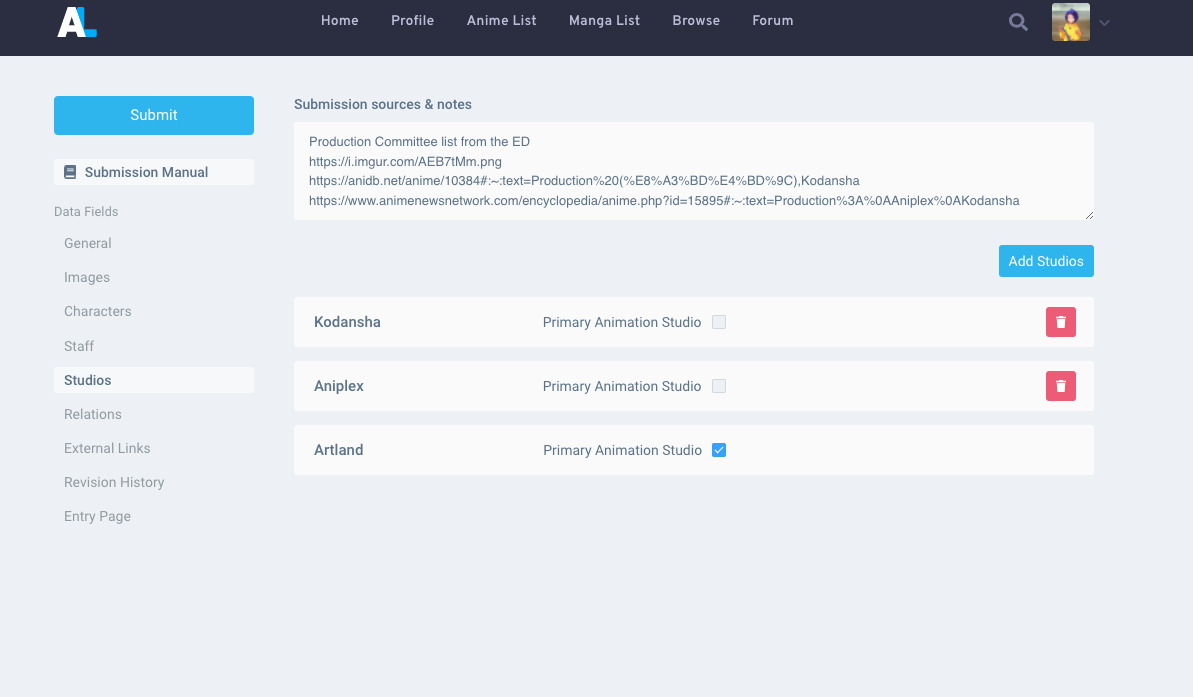
Task: Expand the user menu chevron
Action: click(x=1104, y=22)
